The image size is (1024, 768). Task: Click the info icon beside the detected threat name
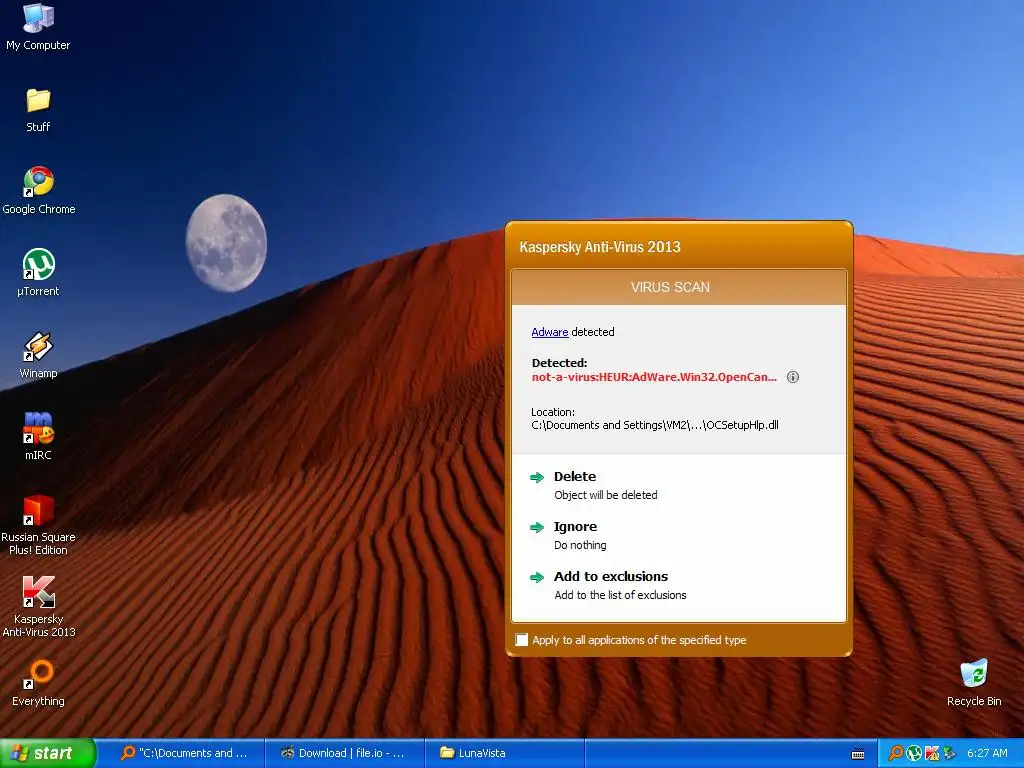(x=793, y=377)
